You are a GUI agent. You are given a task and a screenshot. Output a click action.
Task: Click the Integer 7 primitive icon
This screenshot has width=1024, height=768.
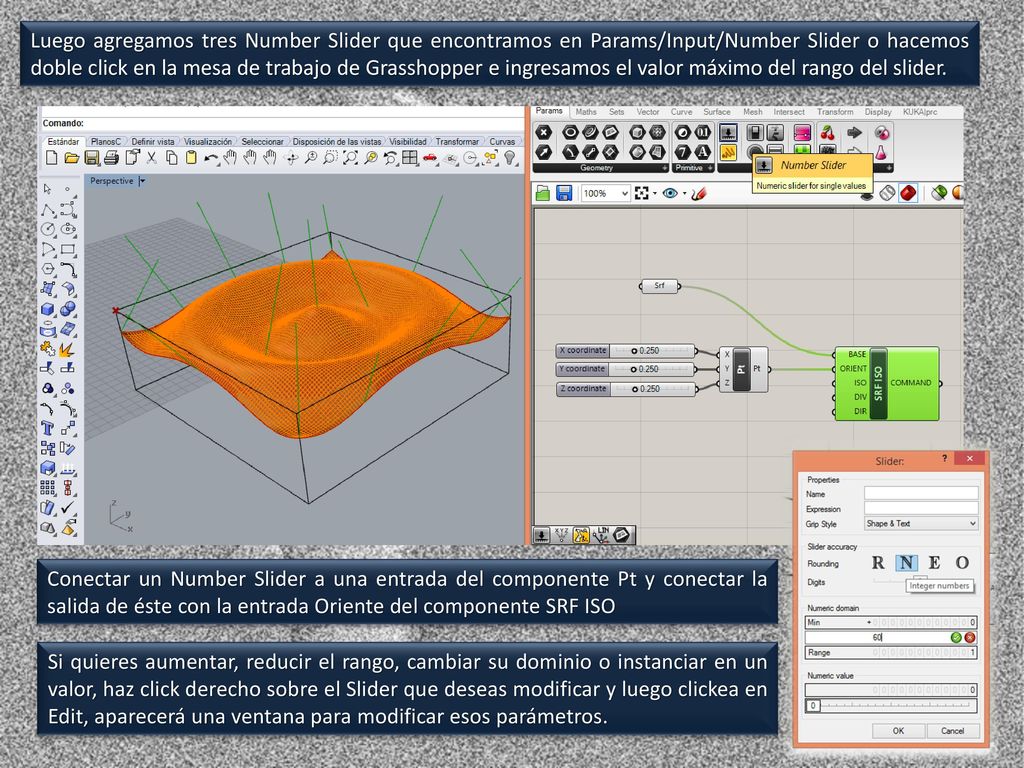682,152
